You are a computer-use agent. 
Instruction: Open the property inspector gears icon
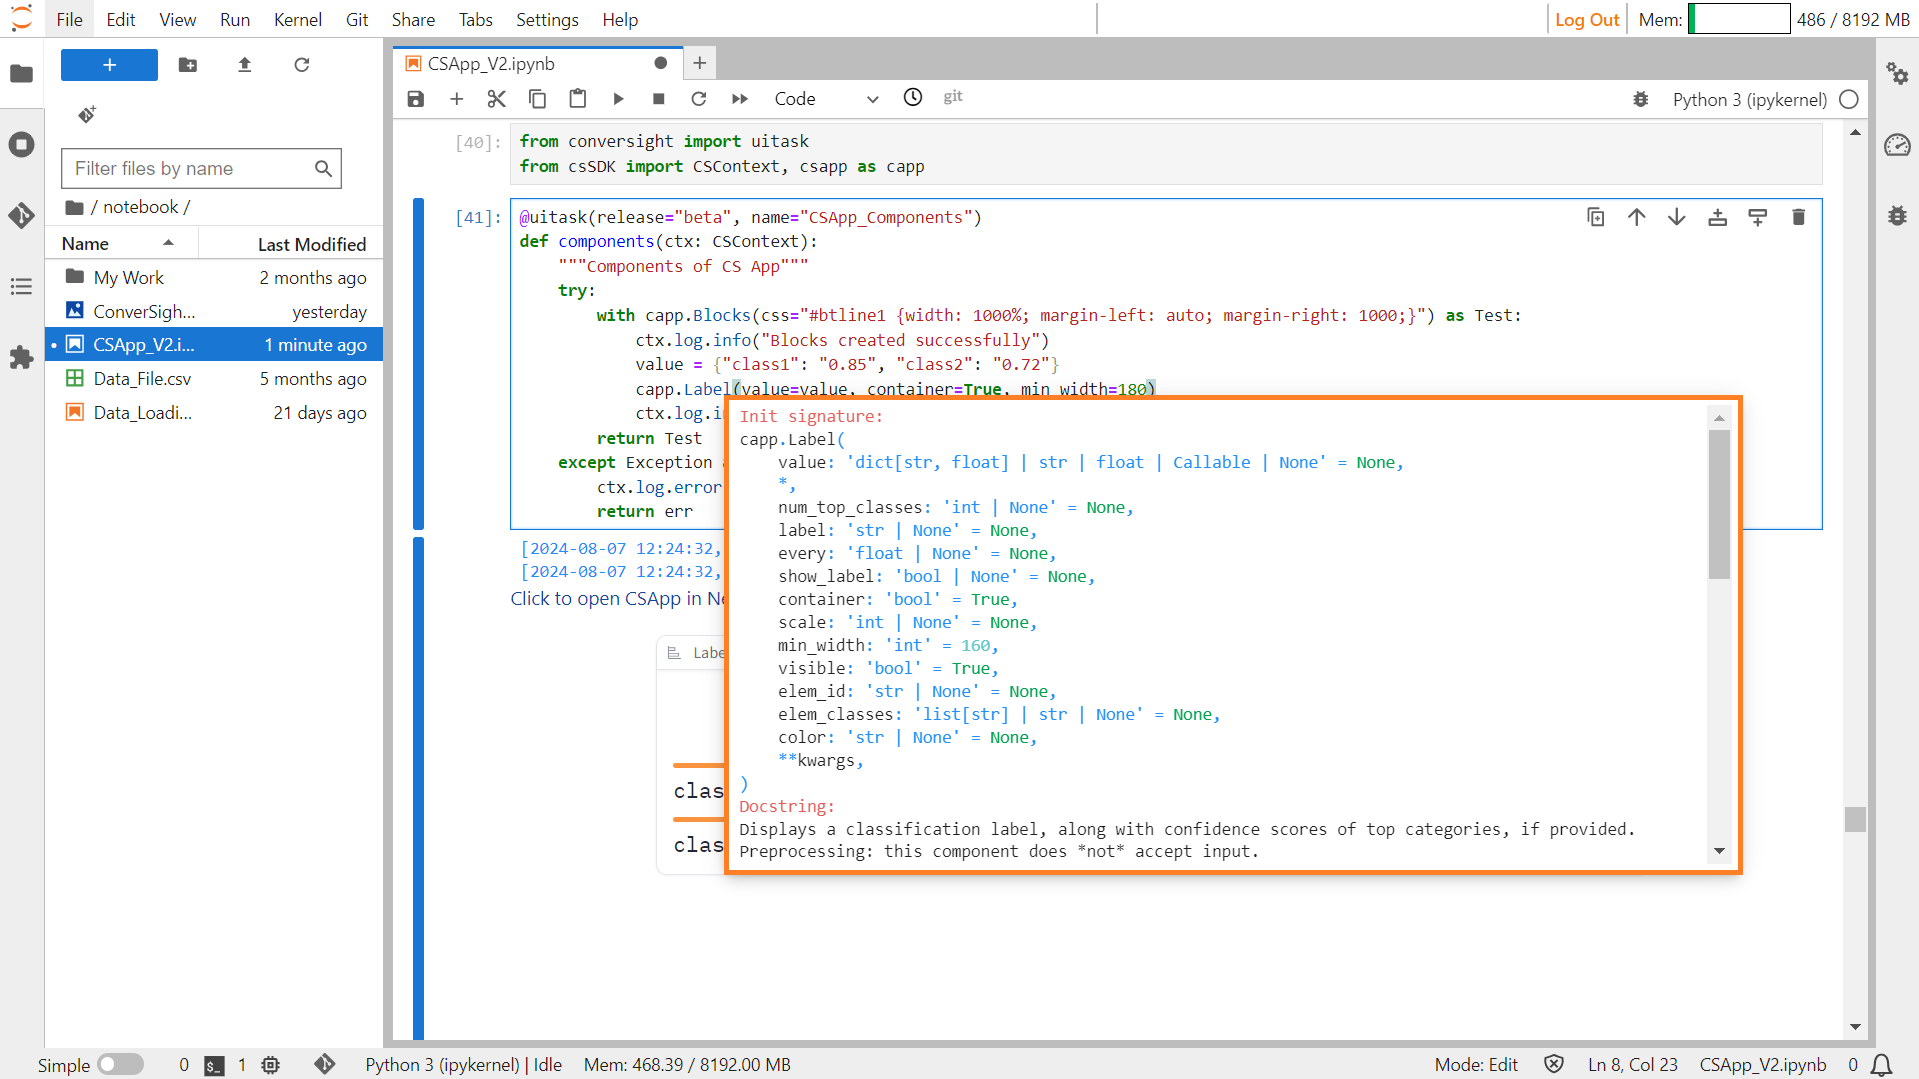pyautogui.click(x=1897, y=73)
